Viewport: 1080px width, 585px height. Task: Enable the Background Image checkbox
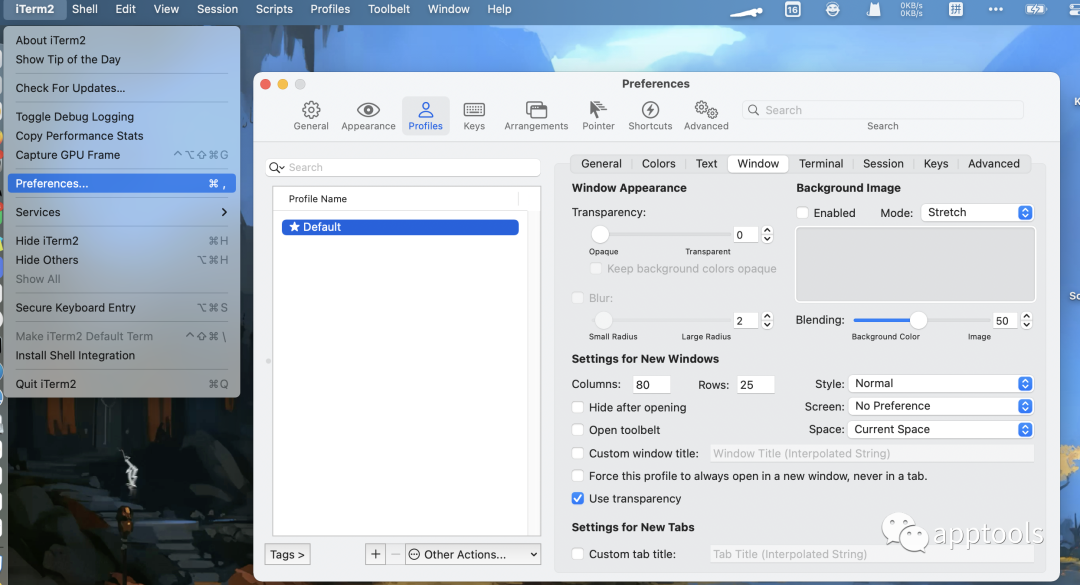(x=802, y=213)
